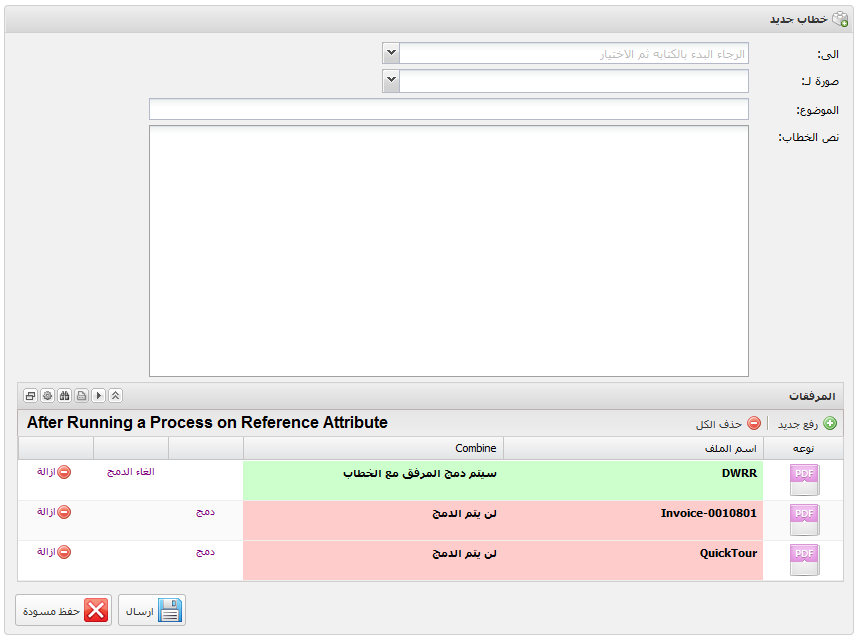The width and height of the screenshot is (859, 638).
Task: Open the 'الى' recipient dropdown arrow
Action: point(391,53)
